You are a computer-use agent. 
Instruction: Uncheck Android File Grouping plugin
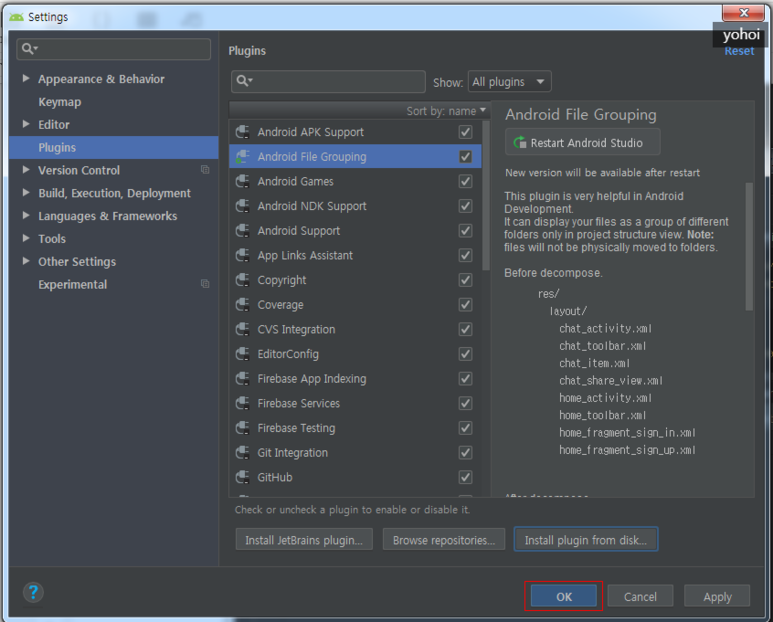point(465,157)
